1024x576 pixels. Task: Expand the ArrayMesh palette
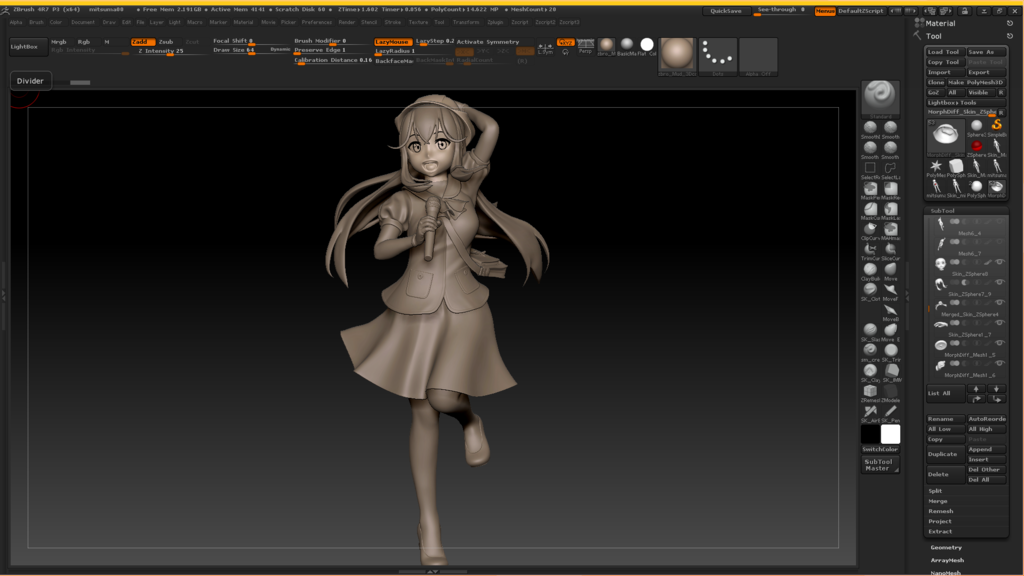click(x=947, y=560)
